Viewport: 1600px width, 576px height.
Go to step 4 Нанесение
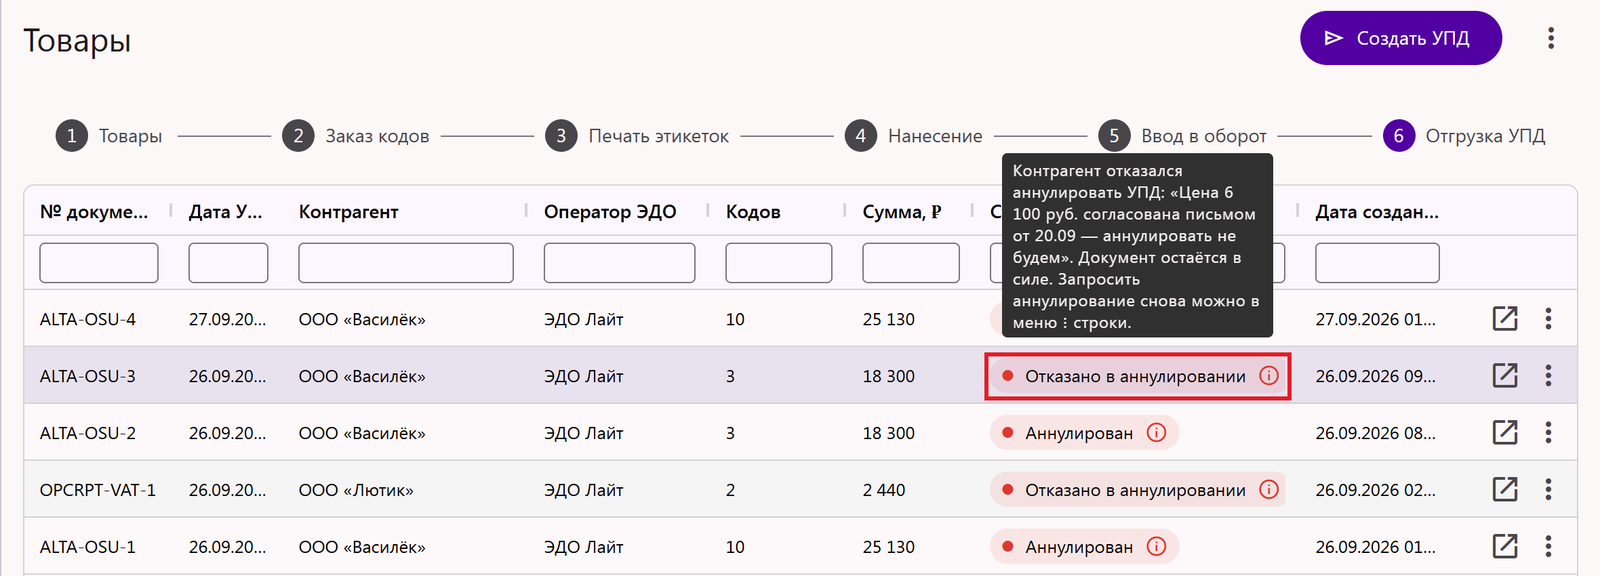point(914,136)
